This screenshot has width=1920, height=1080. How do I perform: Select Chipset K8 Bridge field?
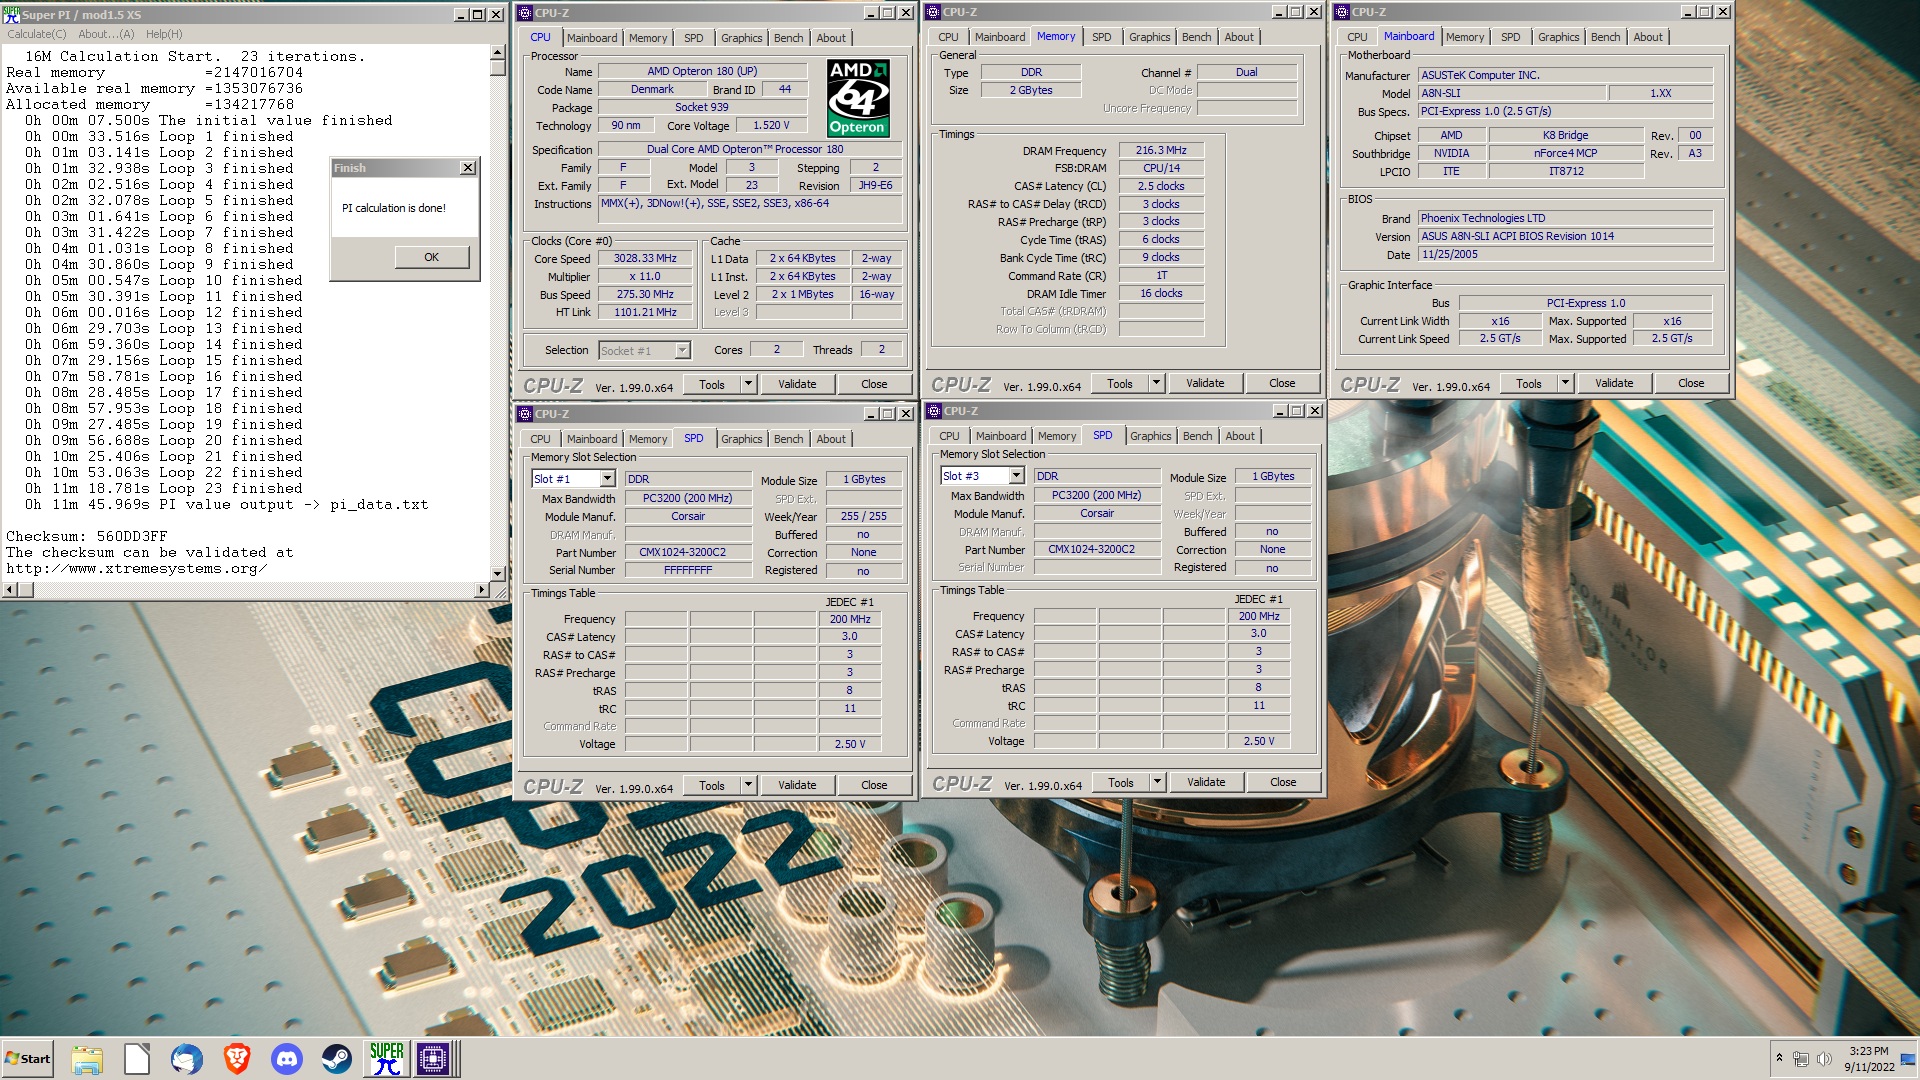pyautogui.click(x=1565, y=135)
